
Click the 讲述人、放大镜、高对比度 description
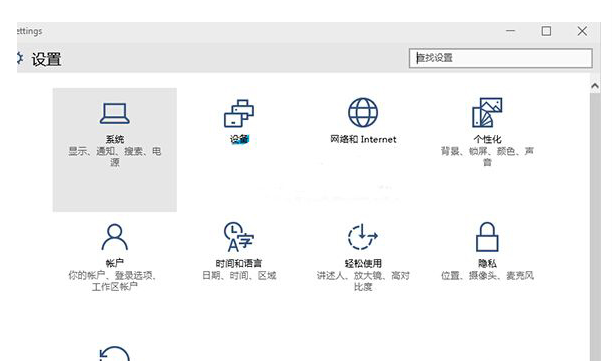(363, 281)
